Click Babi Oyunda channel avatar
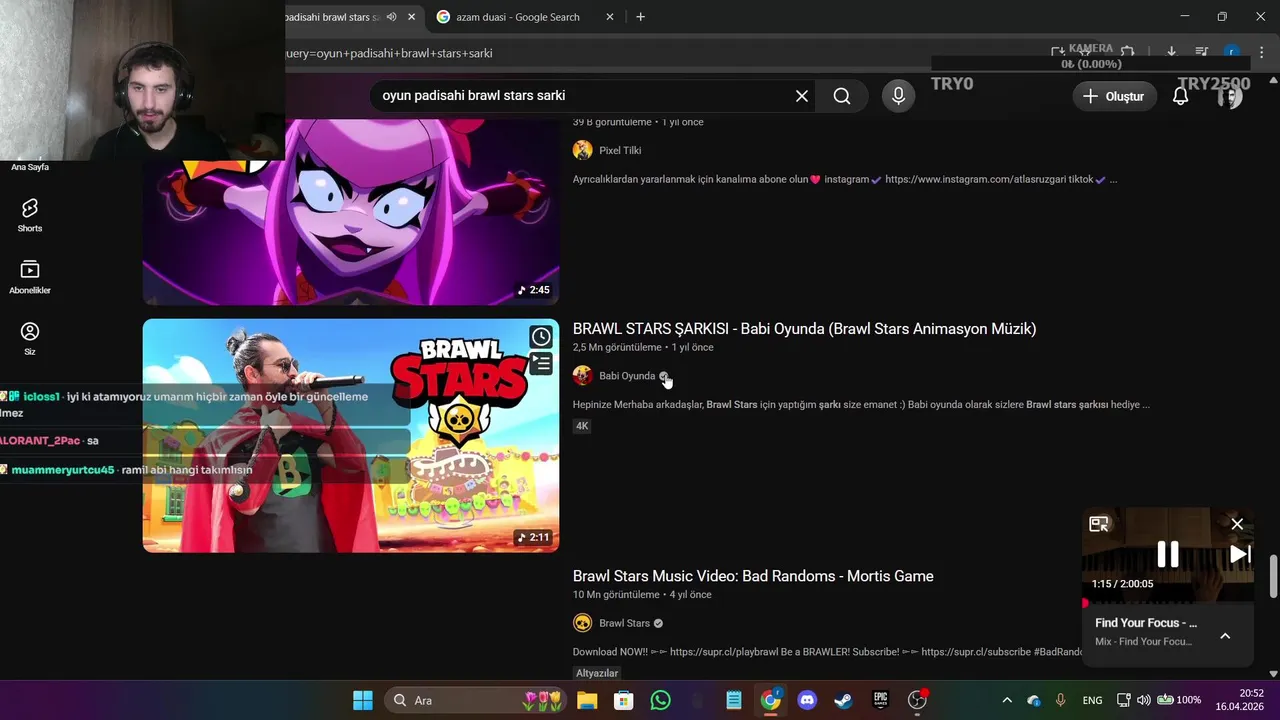Screen dimensions: 1280x720 coord(583,376)
